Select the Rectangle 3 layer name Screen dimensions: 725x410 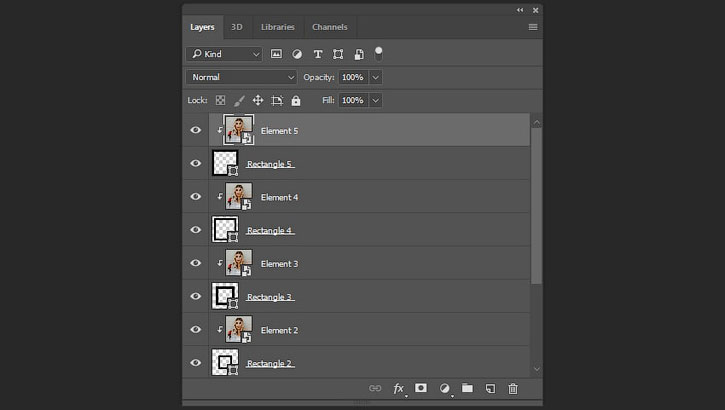270,297
